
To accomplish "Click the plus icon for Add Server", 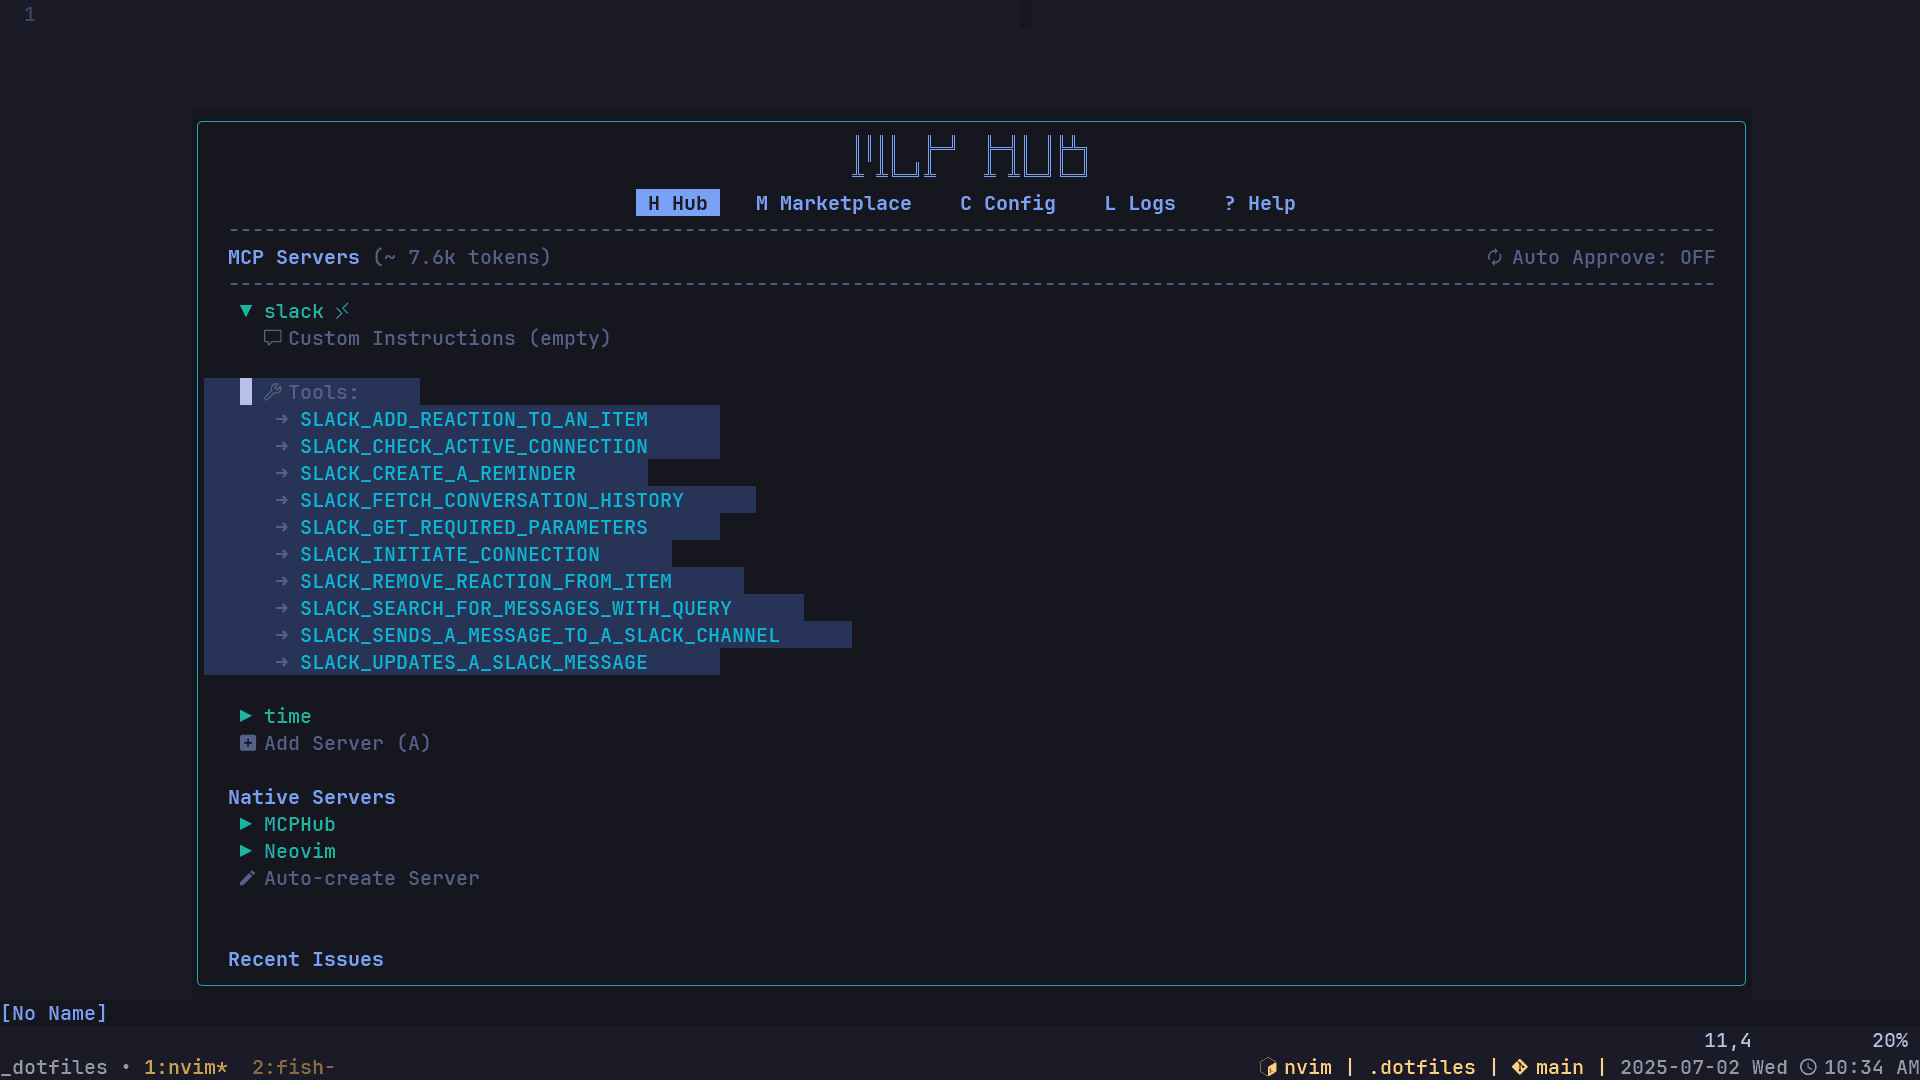I will [x=247, y=743].
